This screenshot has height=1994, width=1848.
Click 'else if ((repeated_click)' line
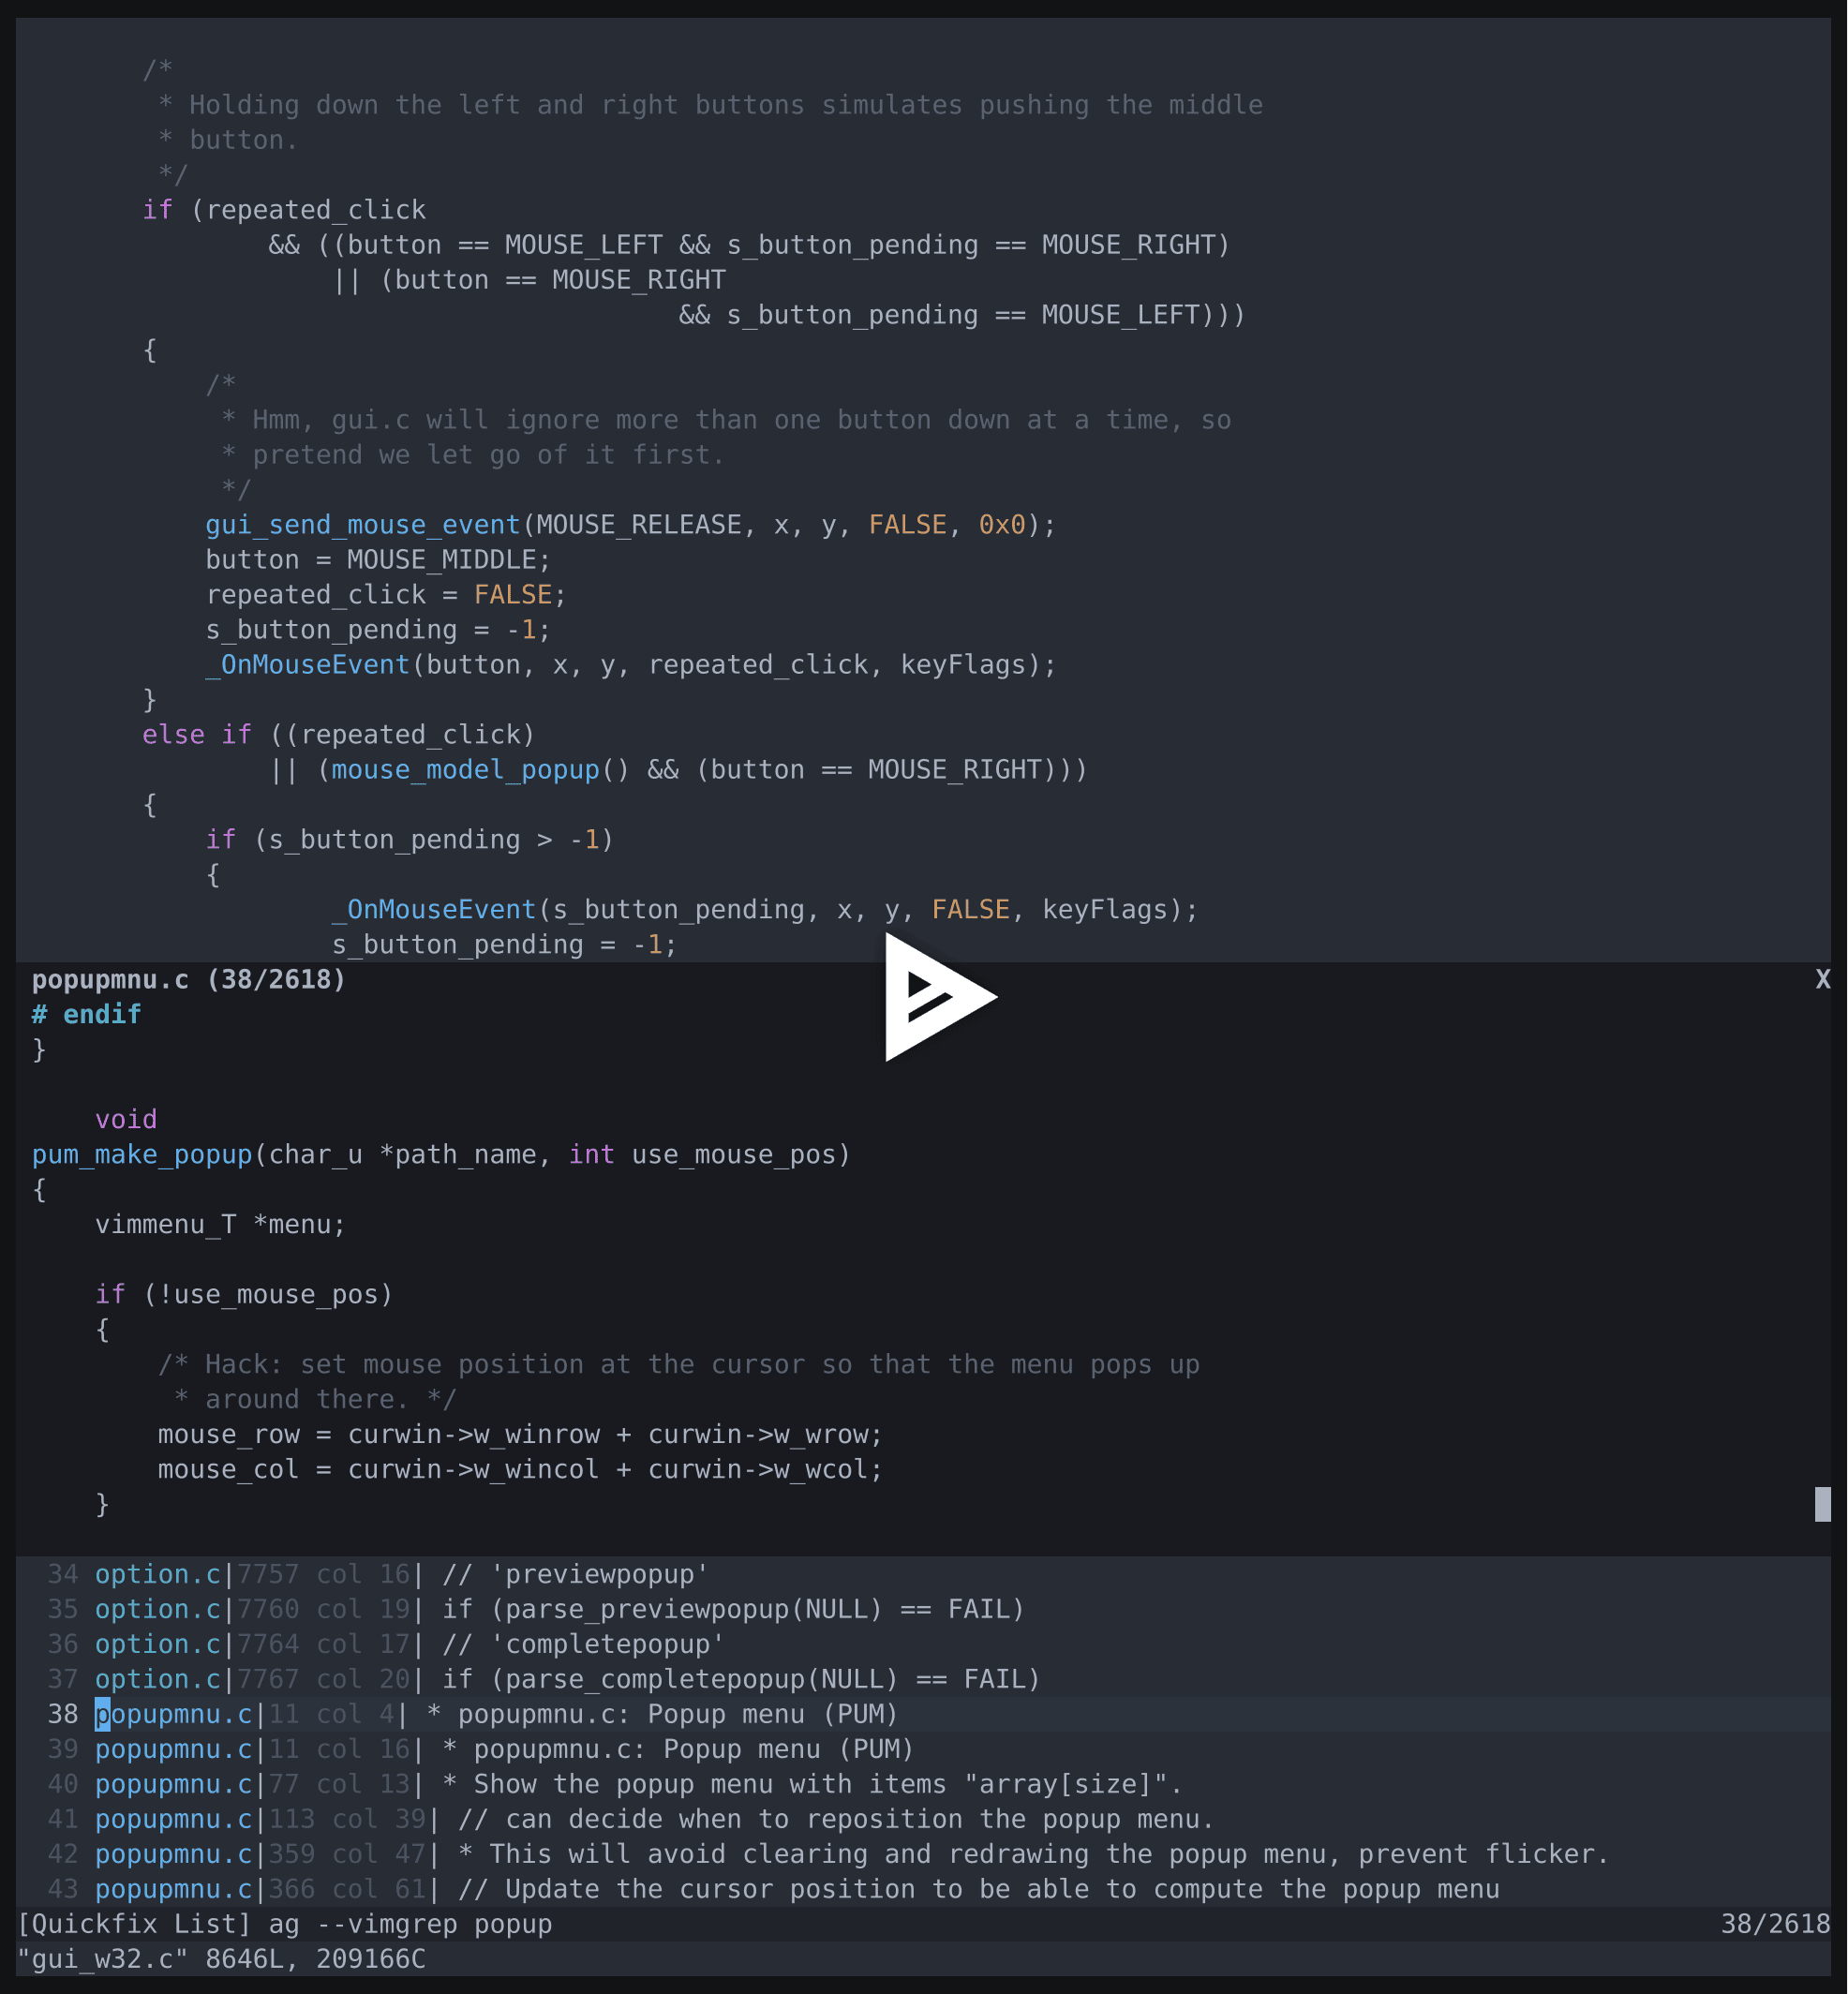point(339,735)
